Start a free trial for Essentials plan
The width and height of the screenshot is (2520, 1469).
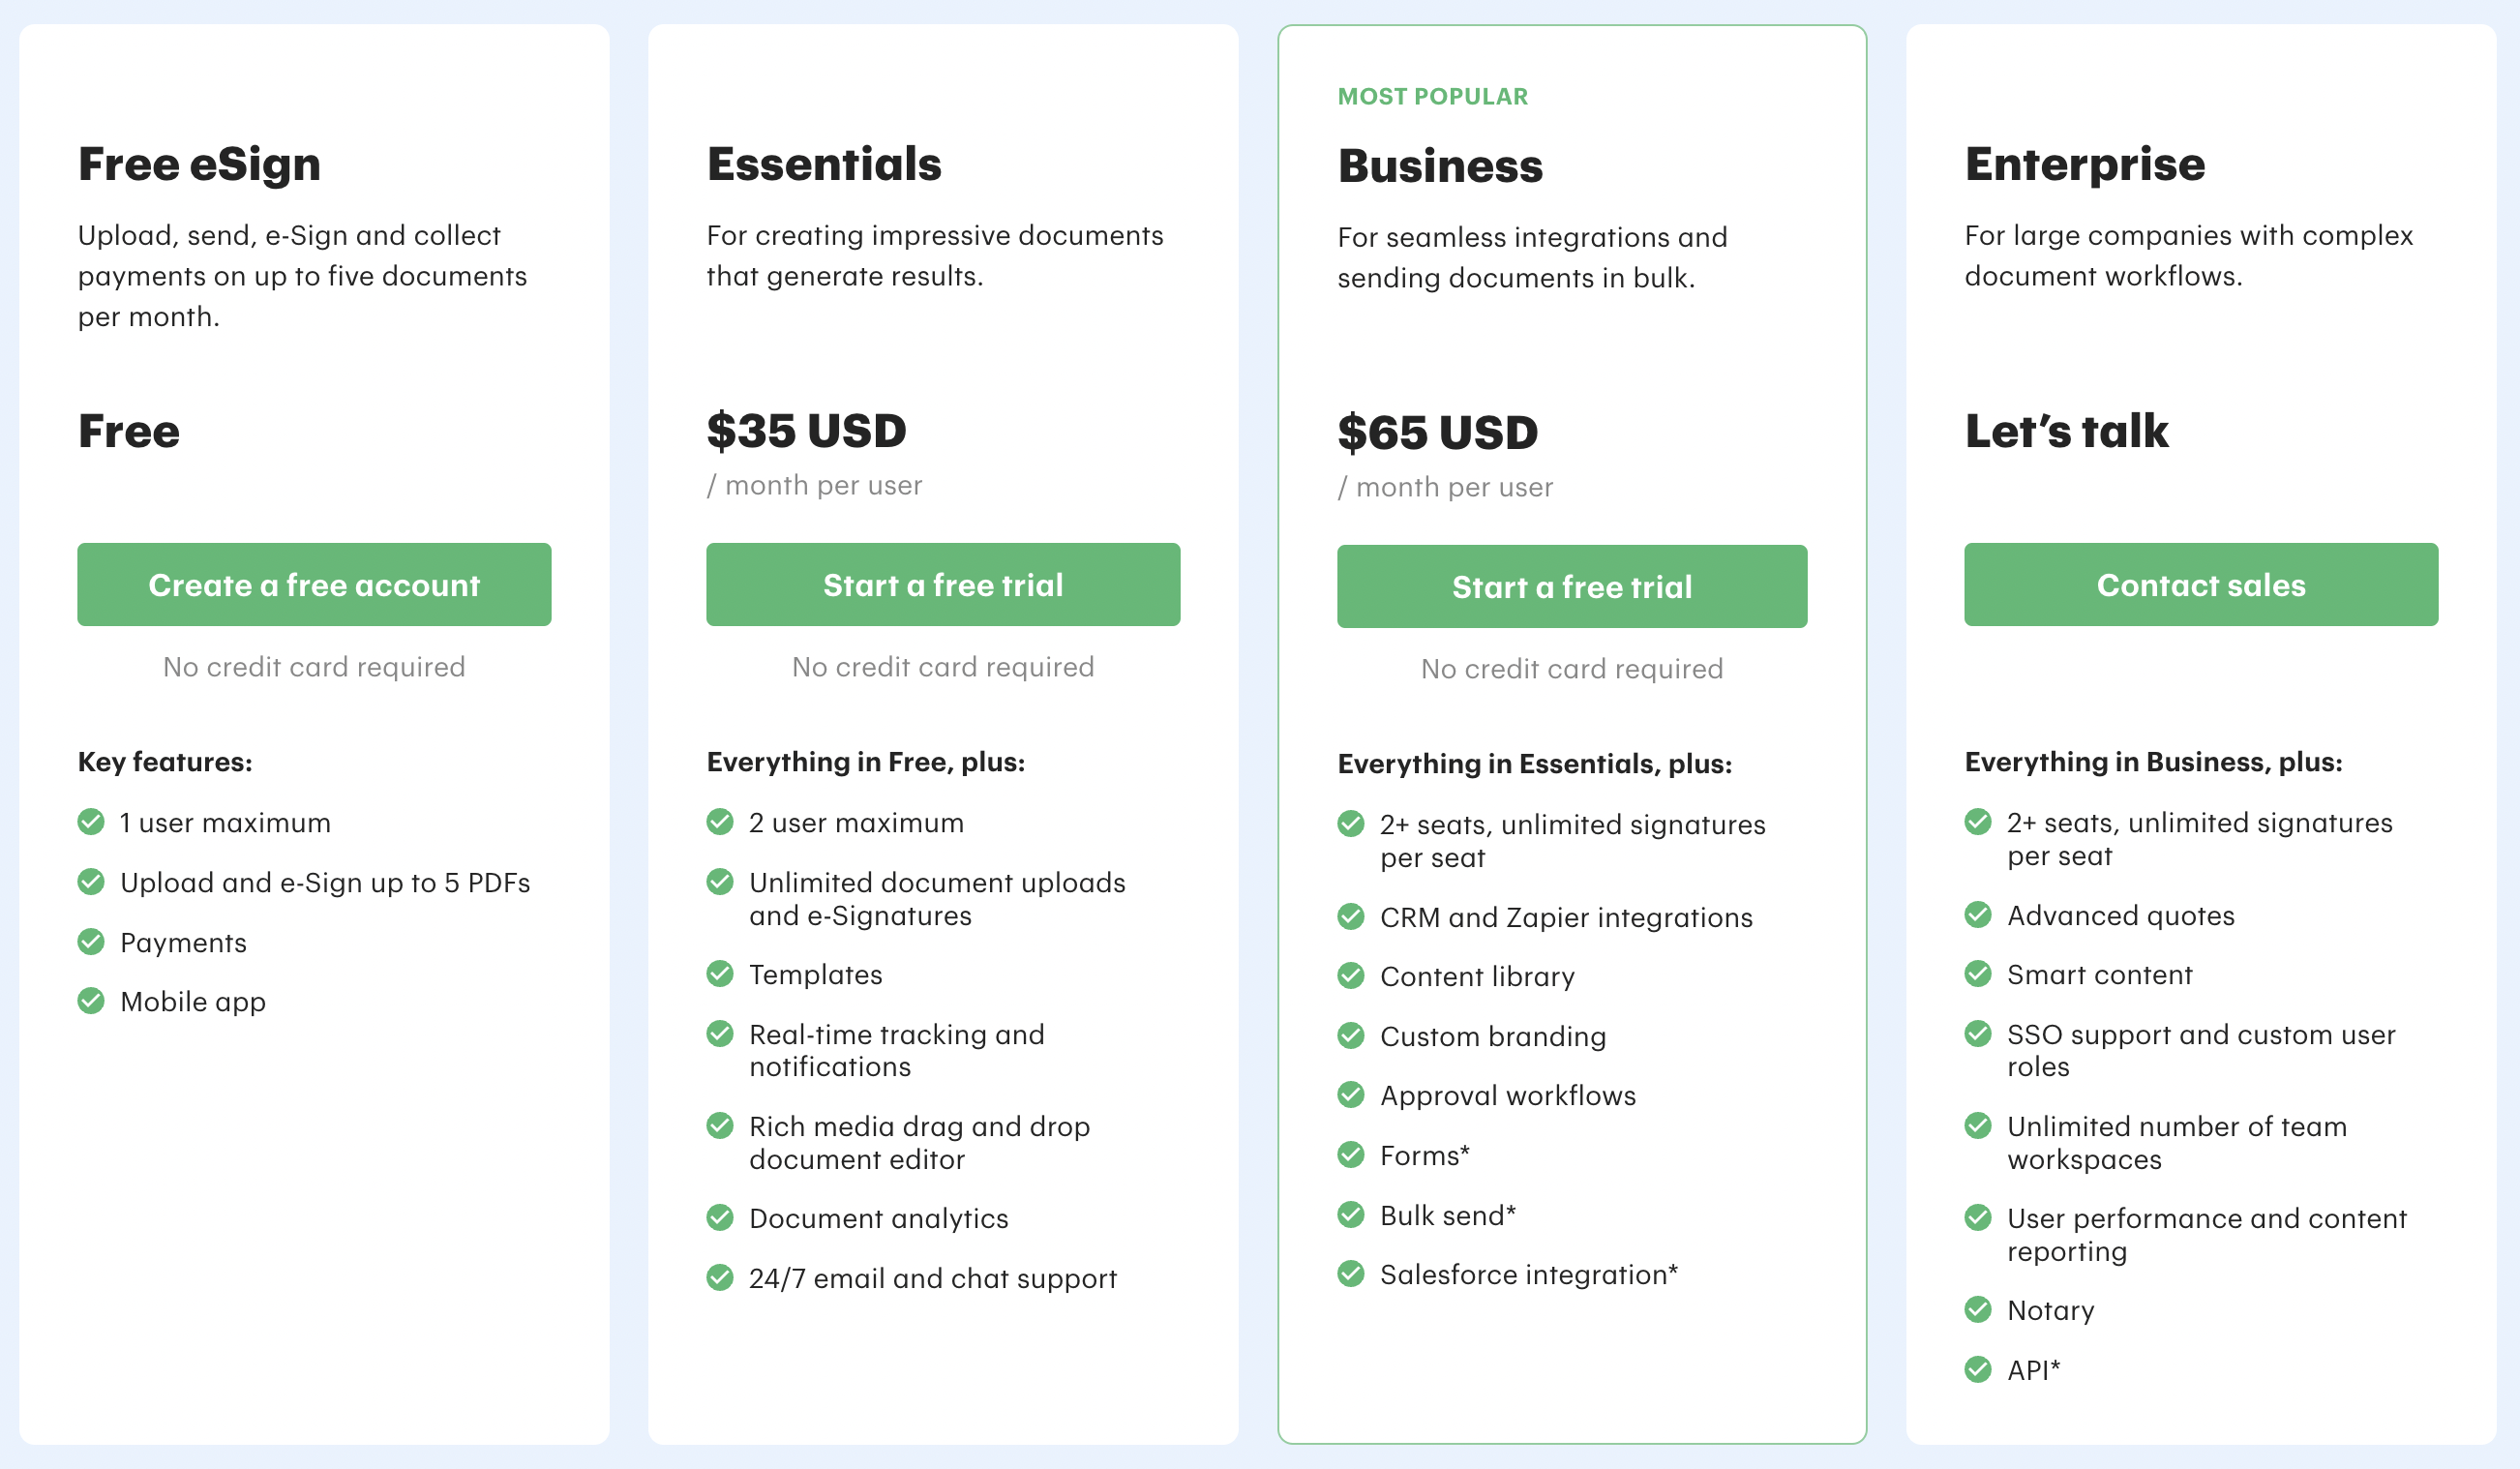(943, 585)
